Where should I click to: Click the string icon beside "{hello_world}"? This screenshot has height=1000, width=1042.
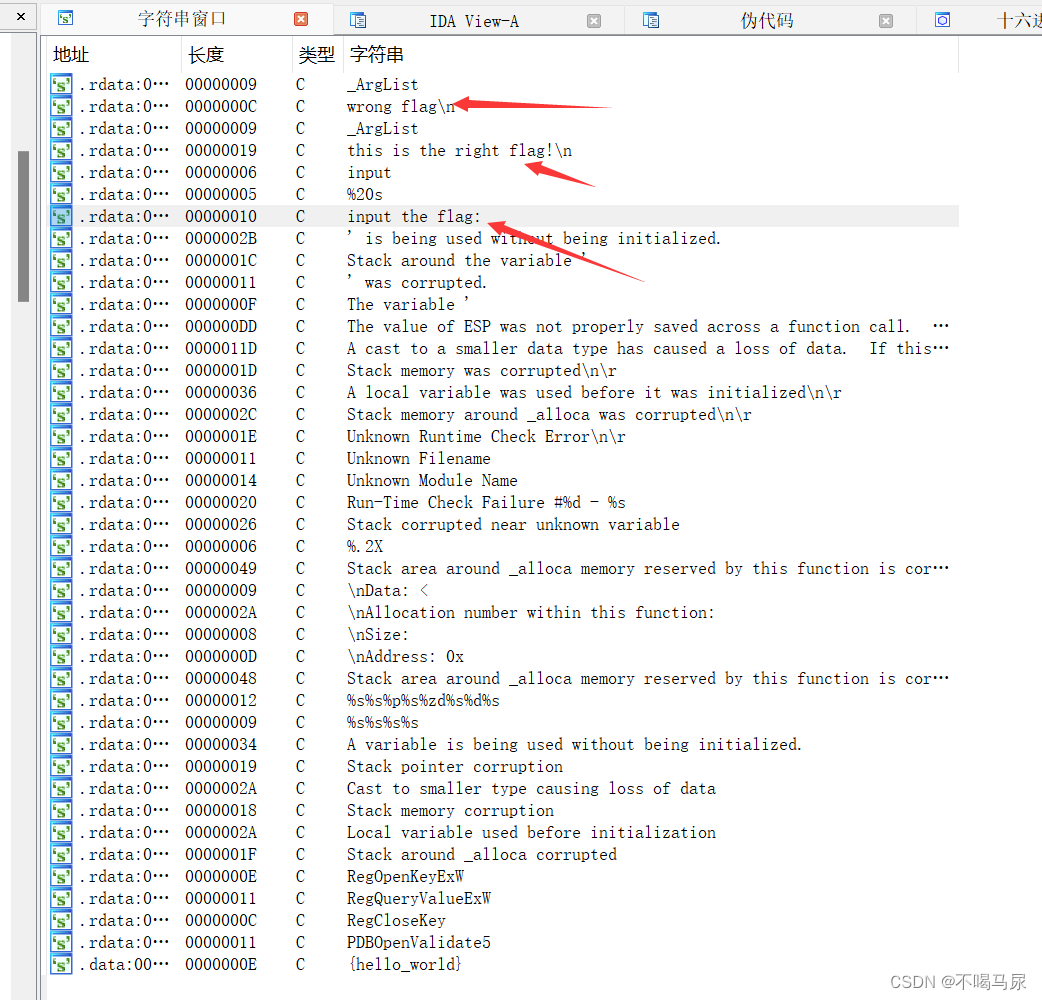point(59,964)
